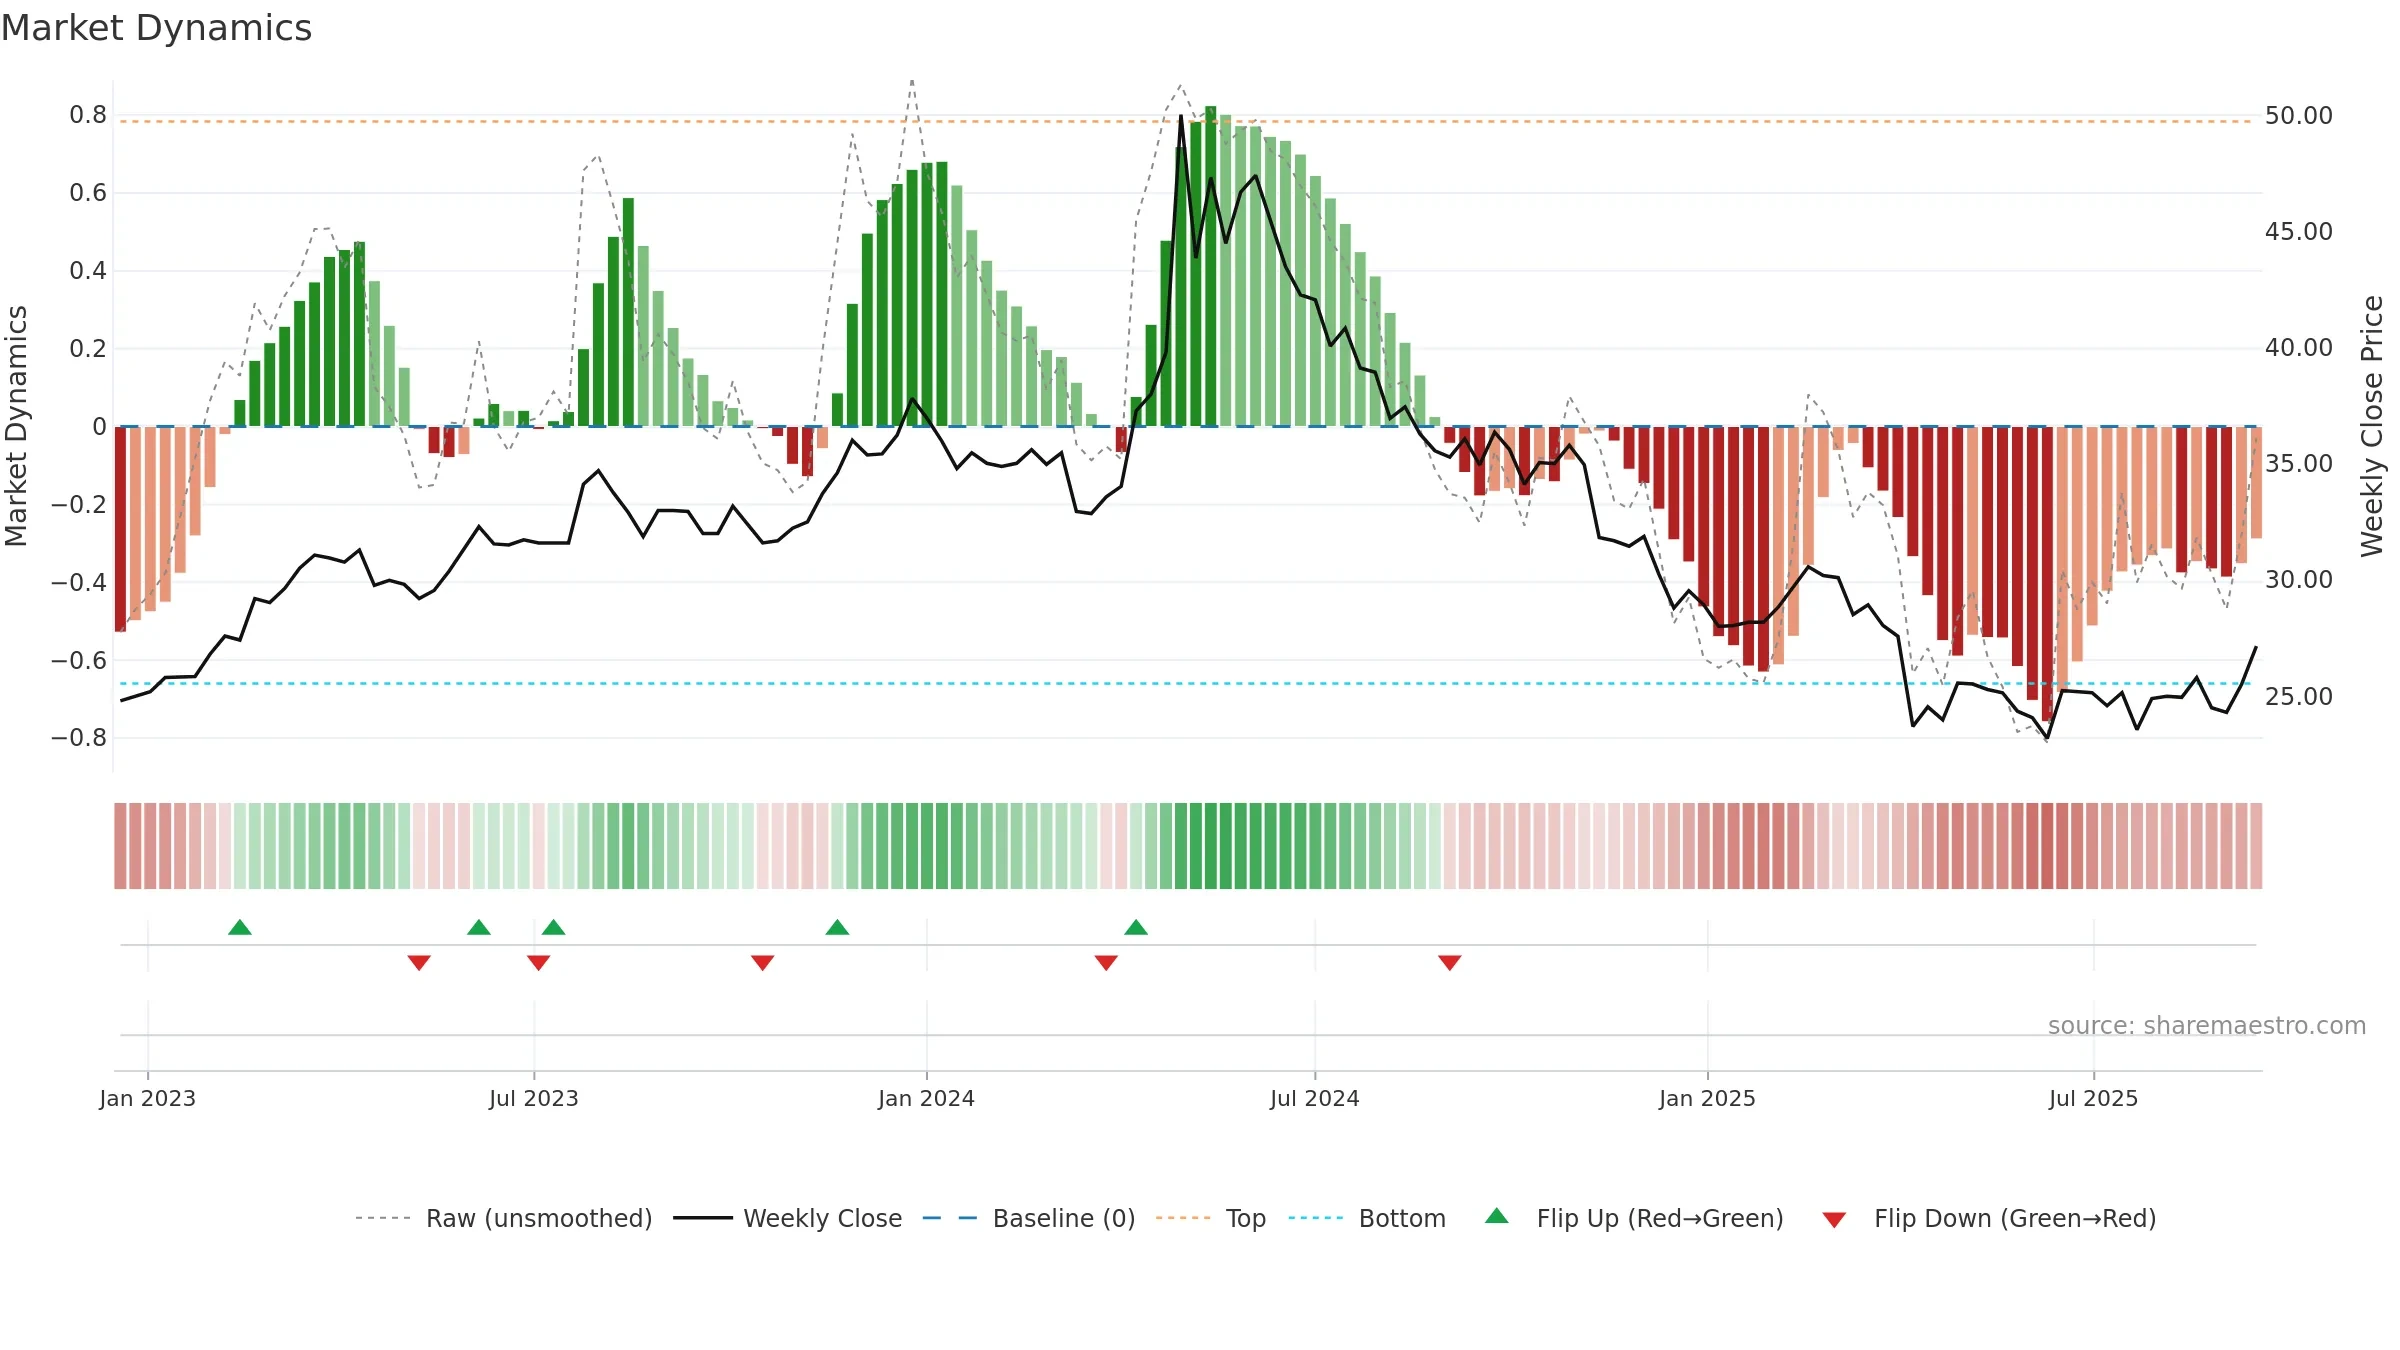2400x1350 pixels.
Task: Click the 0.8 left axis tick label
Action: 88,115
